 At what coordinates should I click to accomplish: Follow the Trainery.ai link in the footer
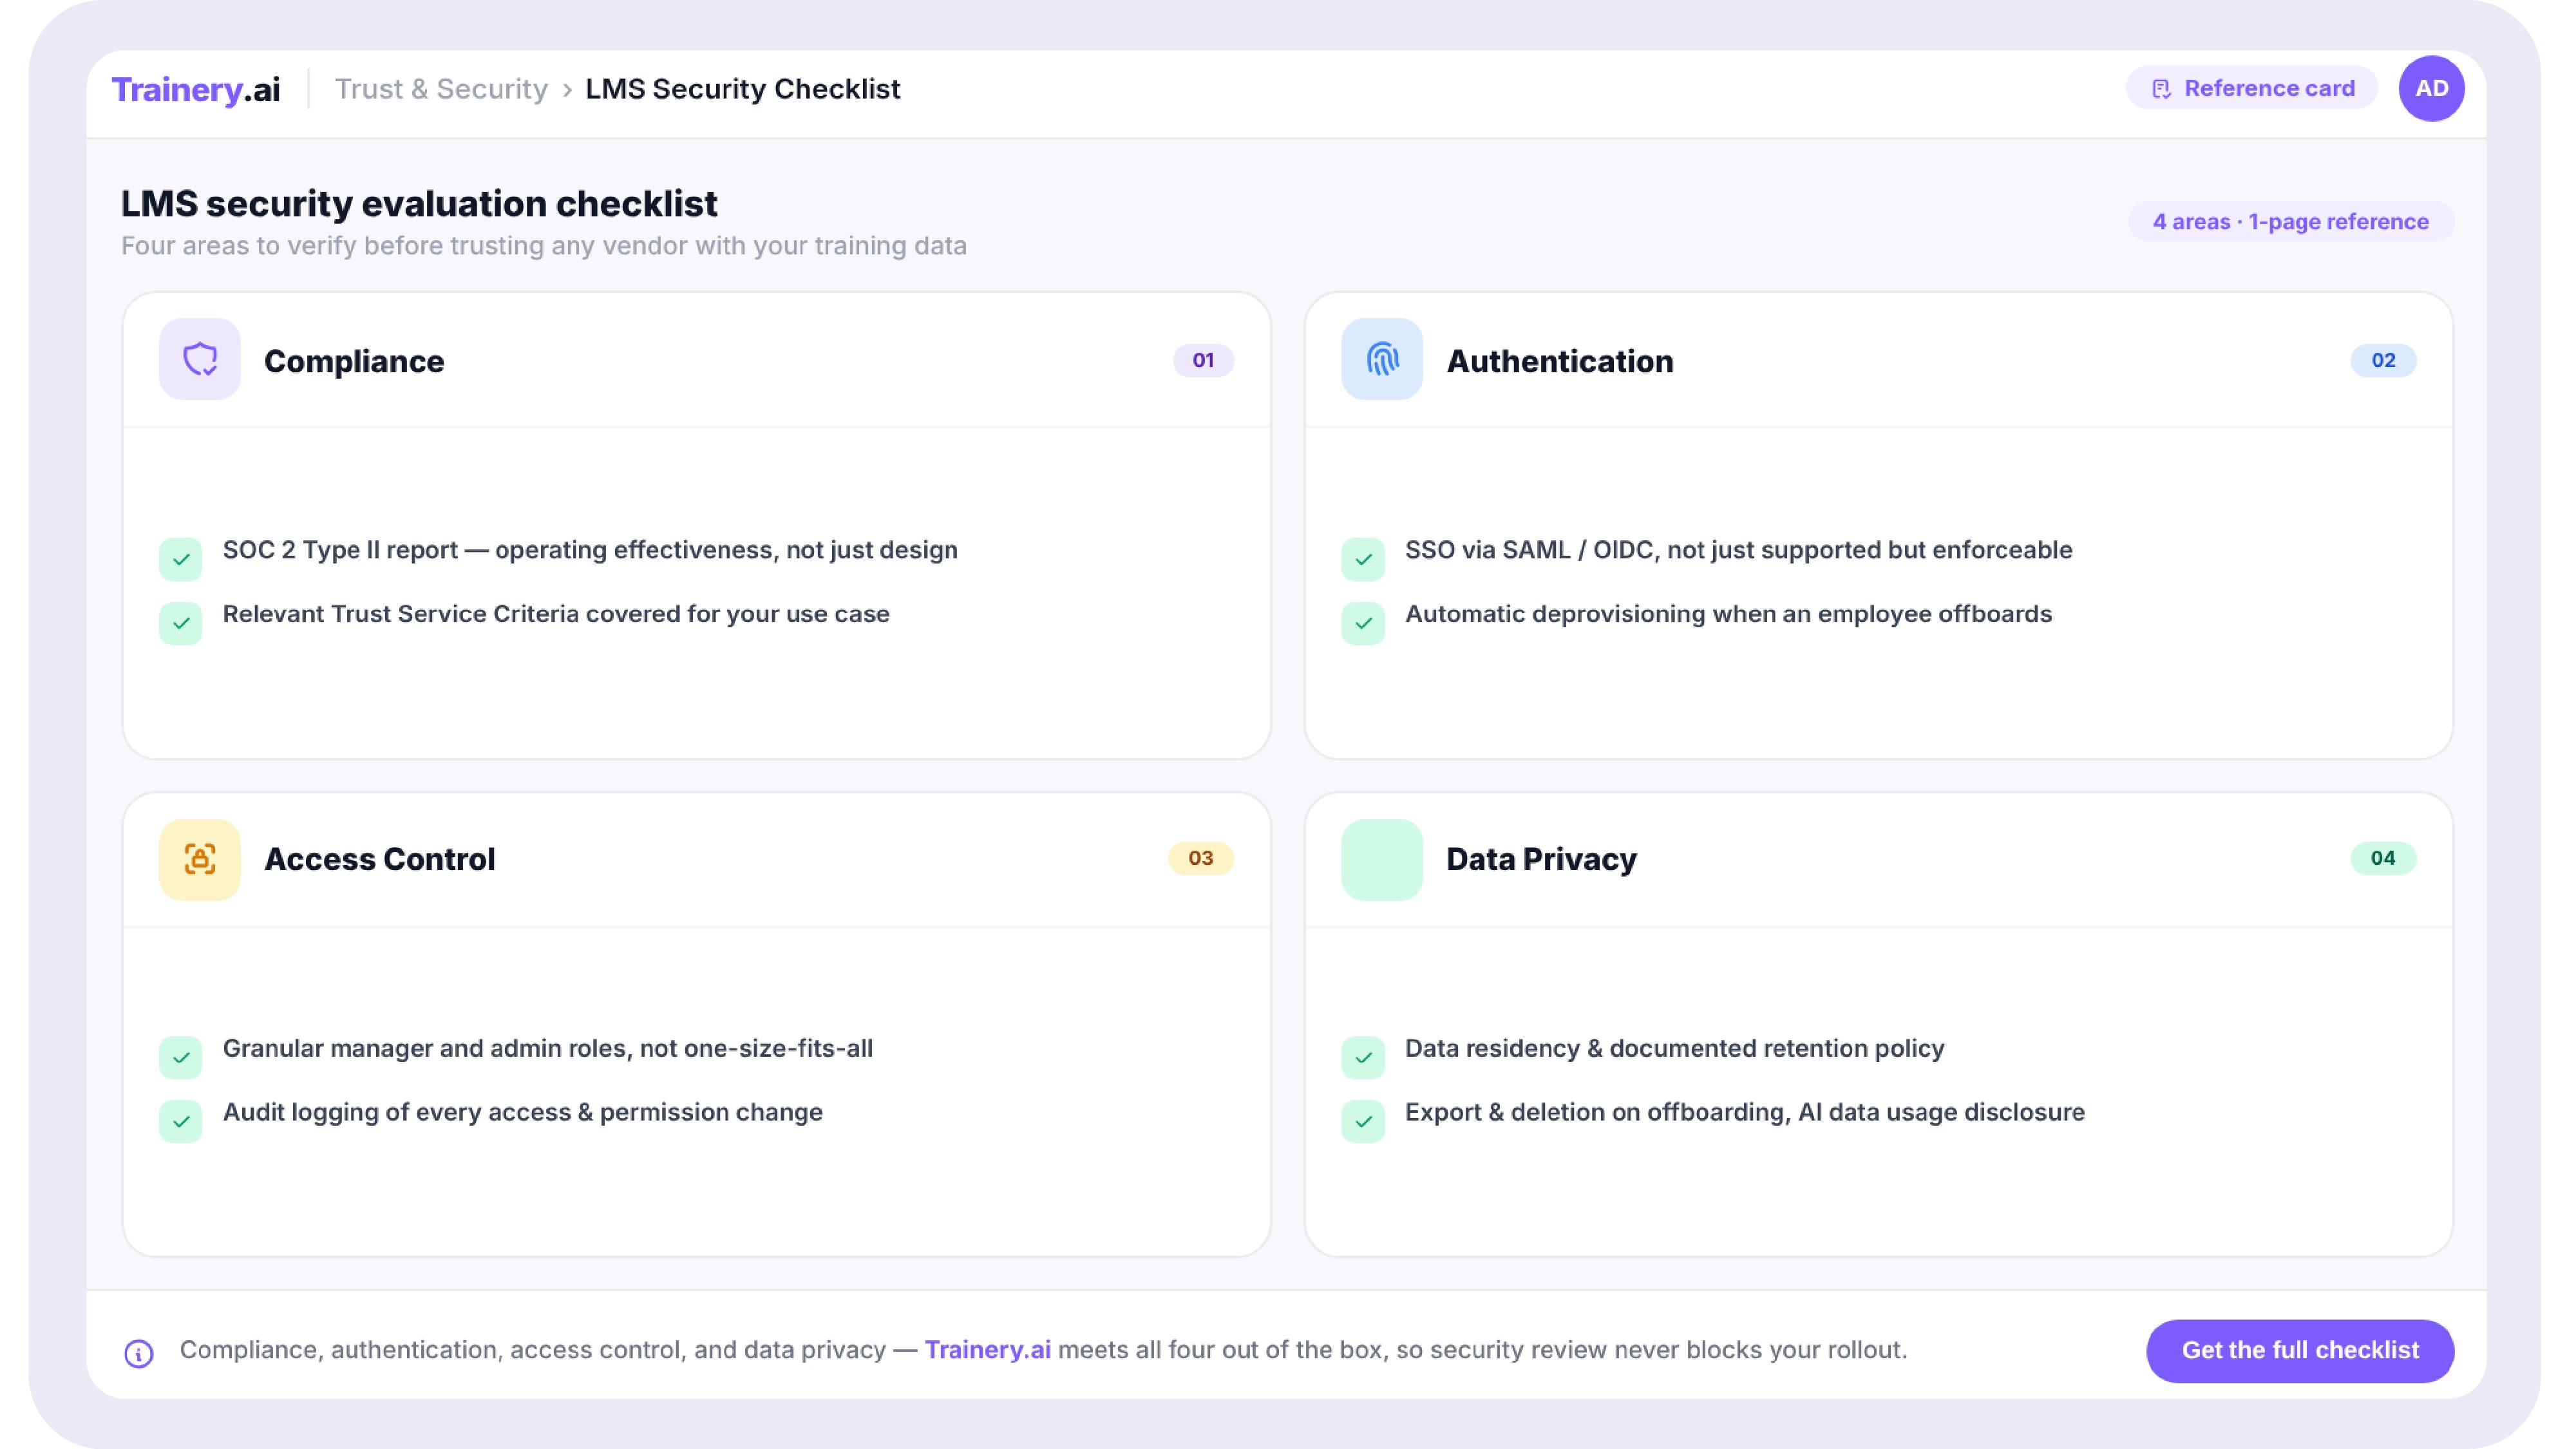click(x=987, y=1350)
